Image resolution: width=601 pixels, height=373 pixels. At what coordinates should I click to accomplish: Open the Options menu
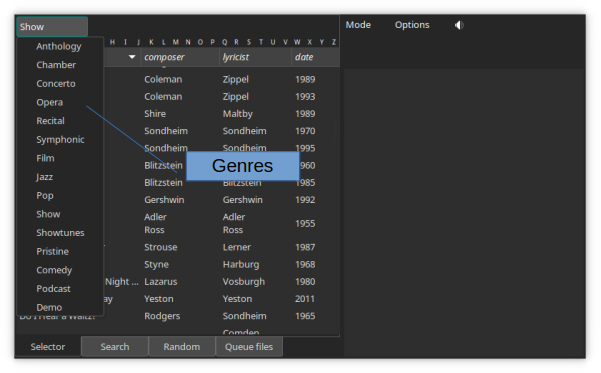tap(412, 25)
